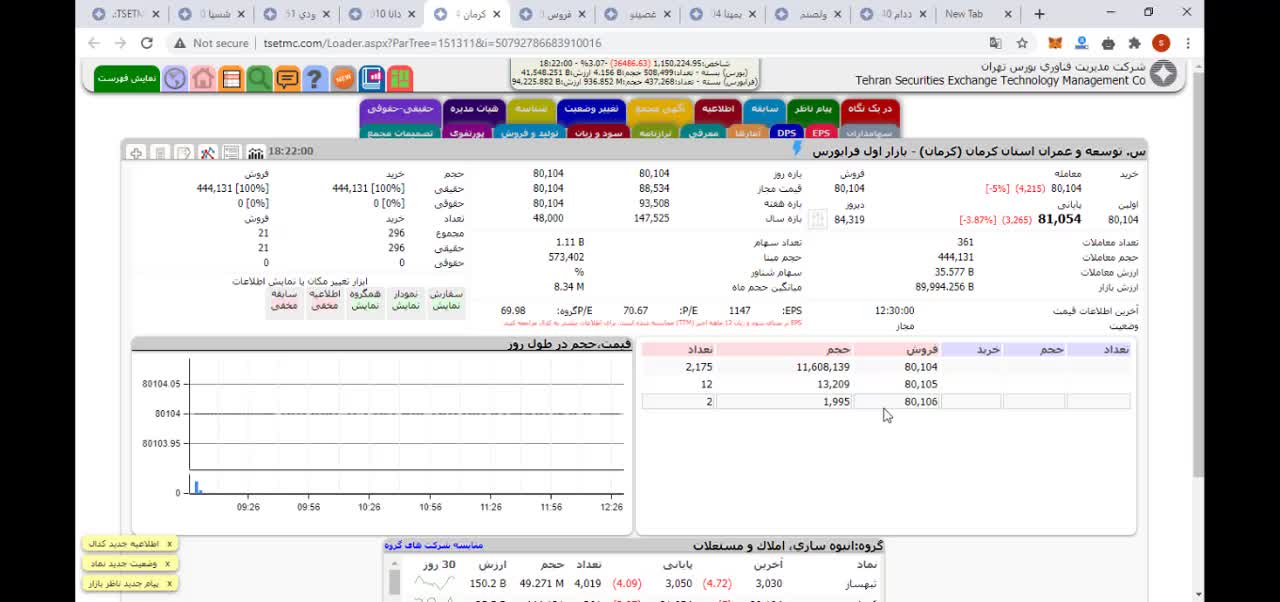Open the حقیقی-حقوقی tab

[x=400, y=108]
